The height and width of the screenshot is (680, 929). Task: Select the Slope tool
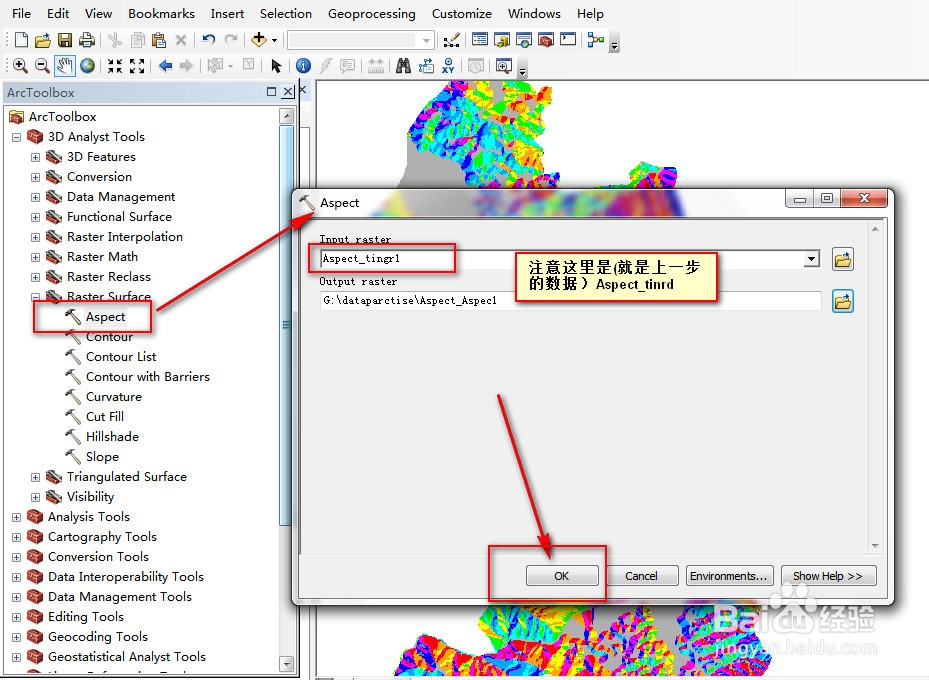tap(102, 457)
